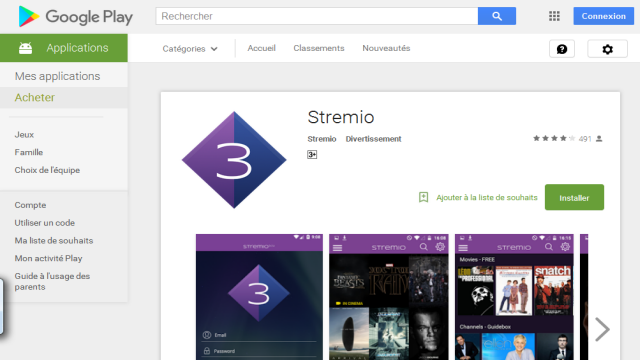Screen dimensions: 640x360
Task: Open the Accueil tab
Action: point(261,48)
